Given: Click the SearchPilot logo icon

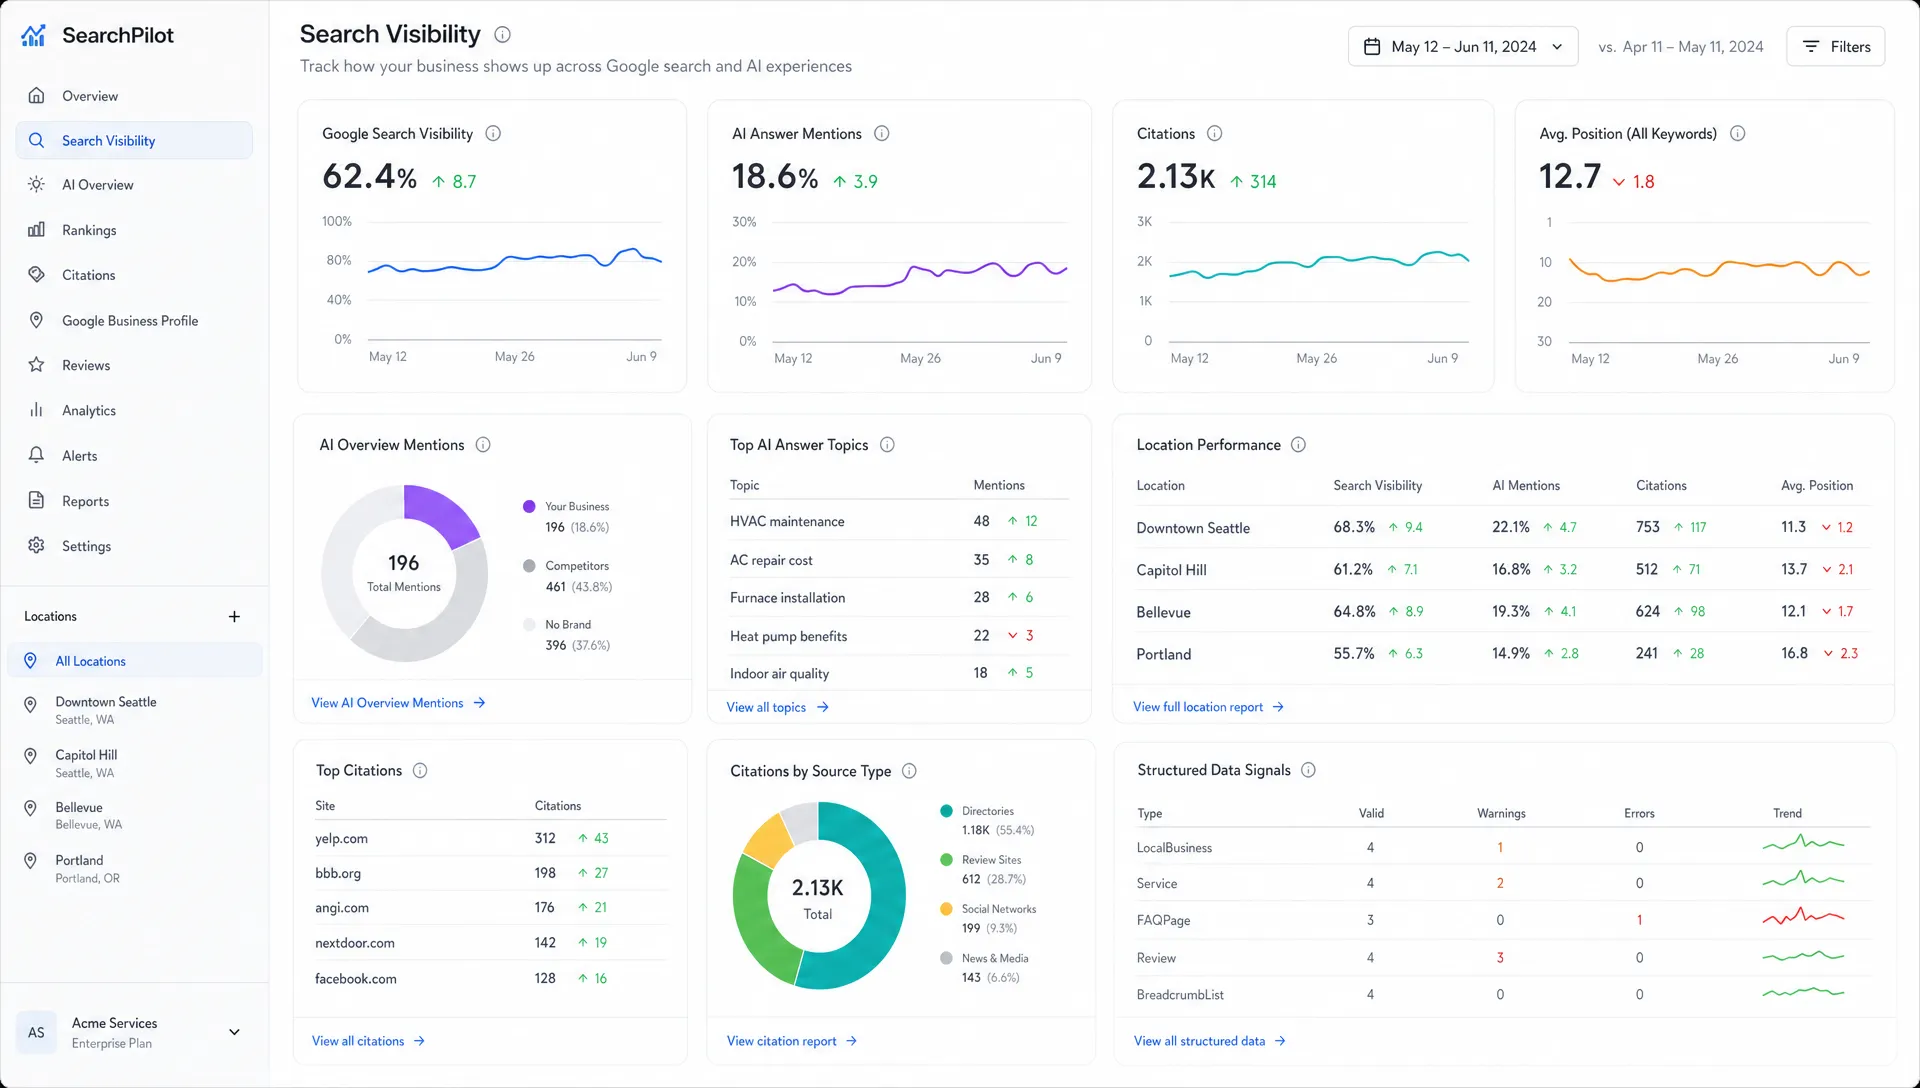Looking at the screenshot, I should [34, 35].
